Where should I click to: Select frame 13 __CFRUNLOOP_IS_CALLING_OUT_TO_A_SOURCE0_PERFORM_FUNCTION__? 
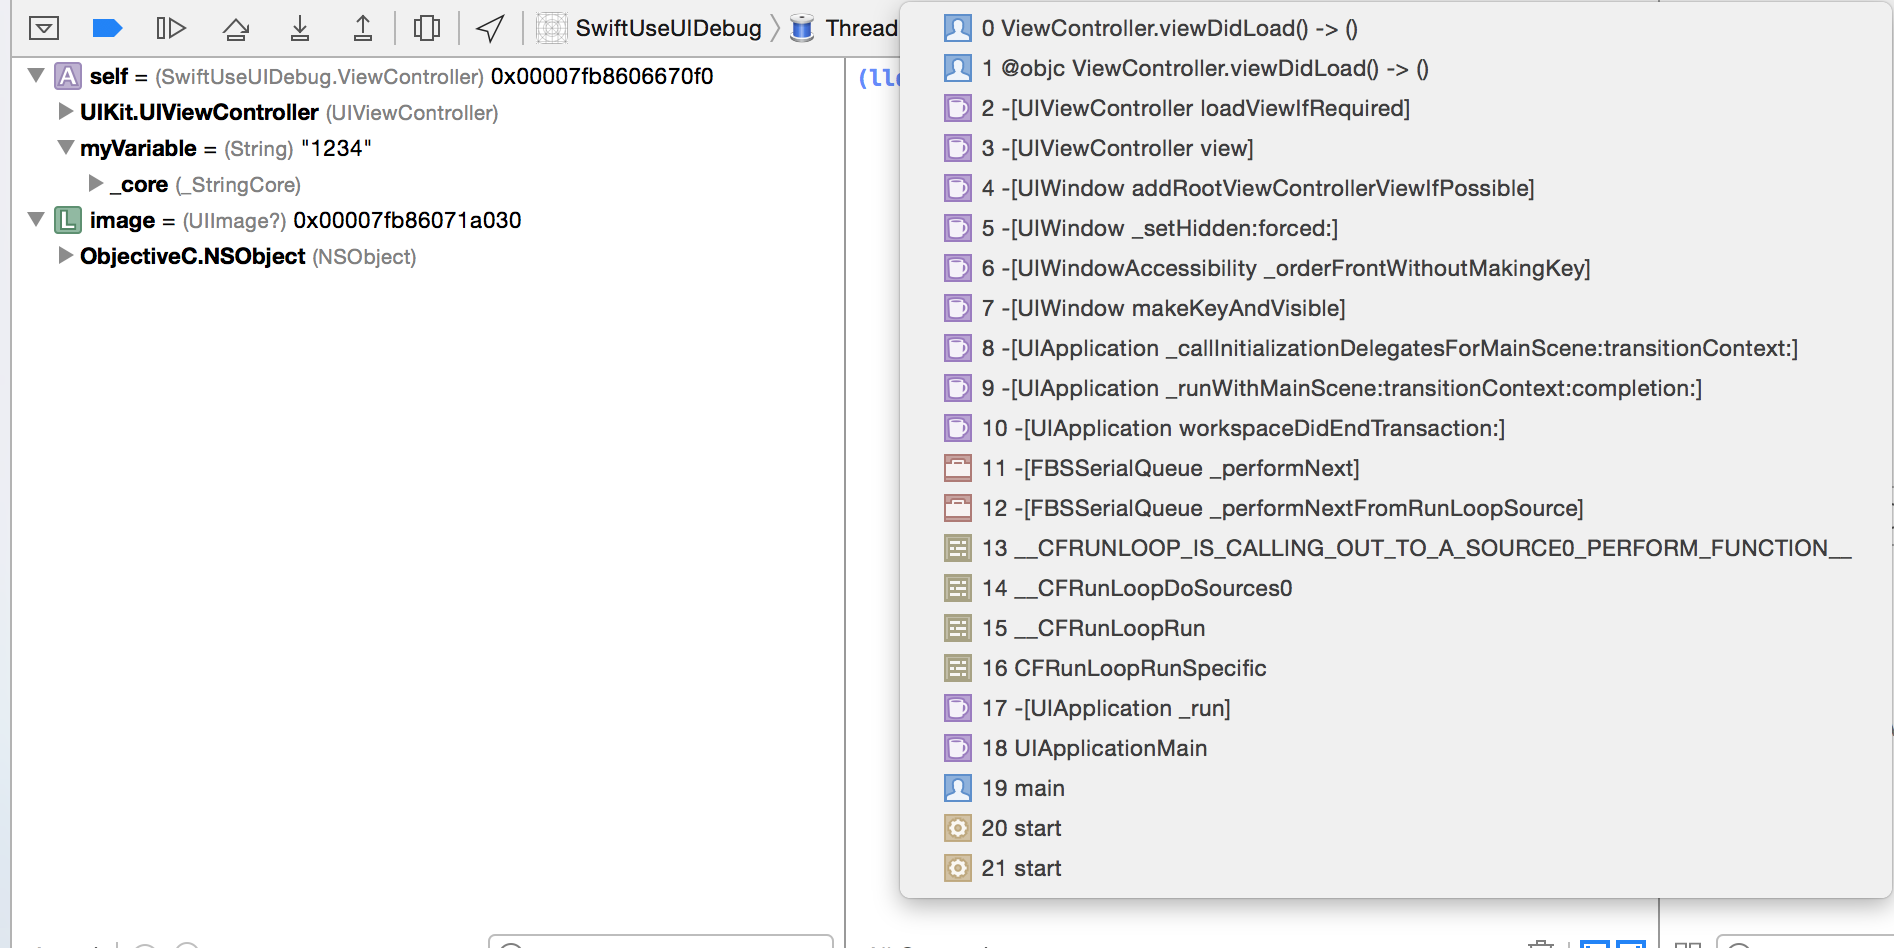point(1396,548)
